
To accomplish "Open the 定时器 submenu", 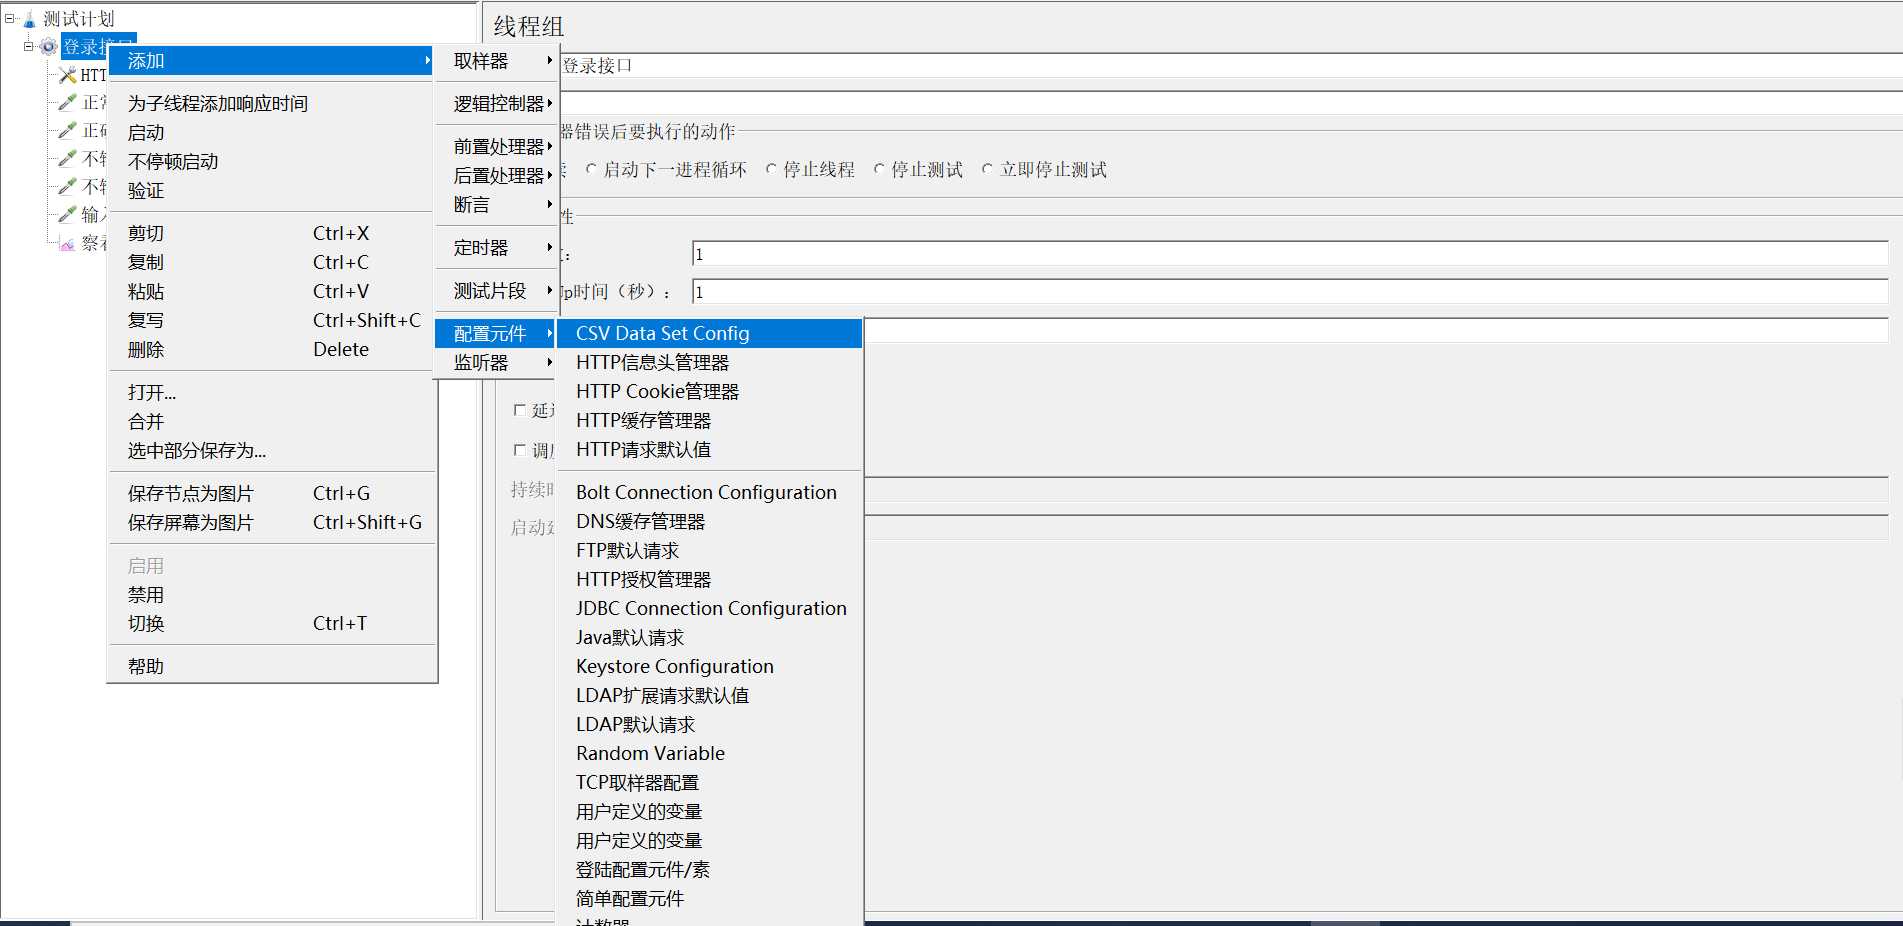I will coord(497,247).
